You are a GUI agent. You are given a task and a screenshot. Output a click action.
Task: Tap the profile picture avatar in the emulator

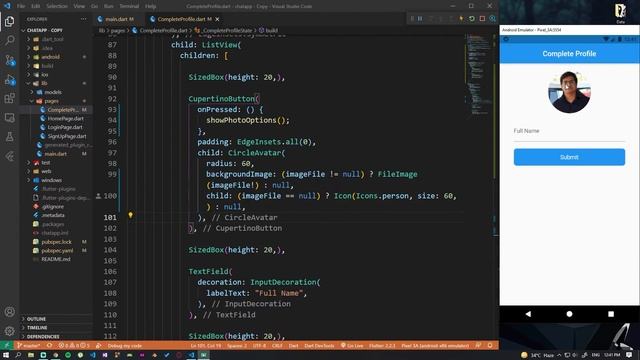point(569,91)
